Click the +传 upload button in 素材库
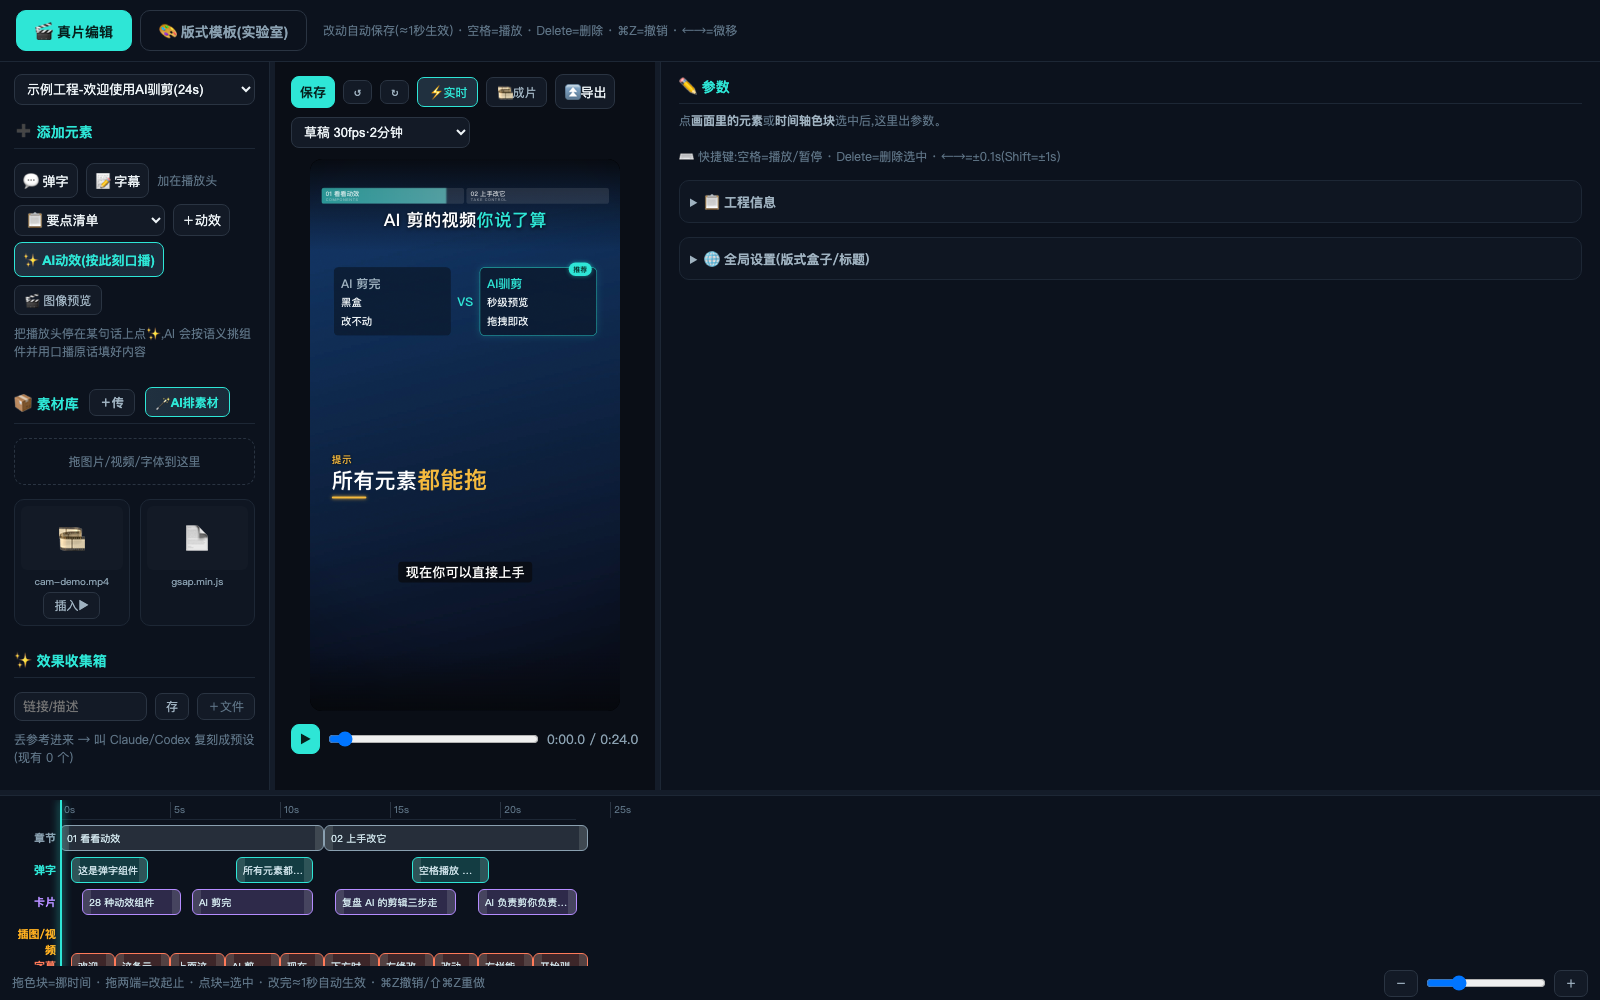 tap(112, 402)
